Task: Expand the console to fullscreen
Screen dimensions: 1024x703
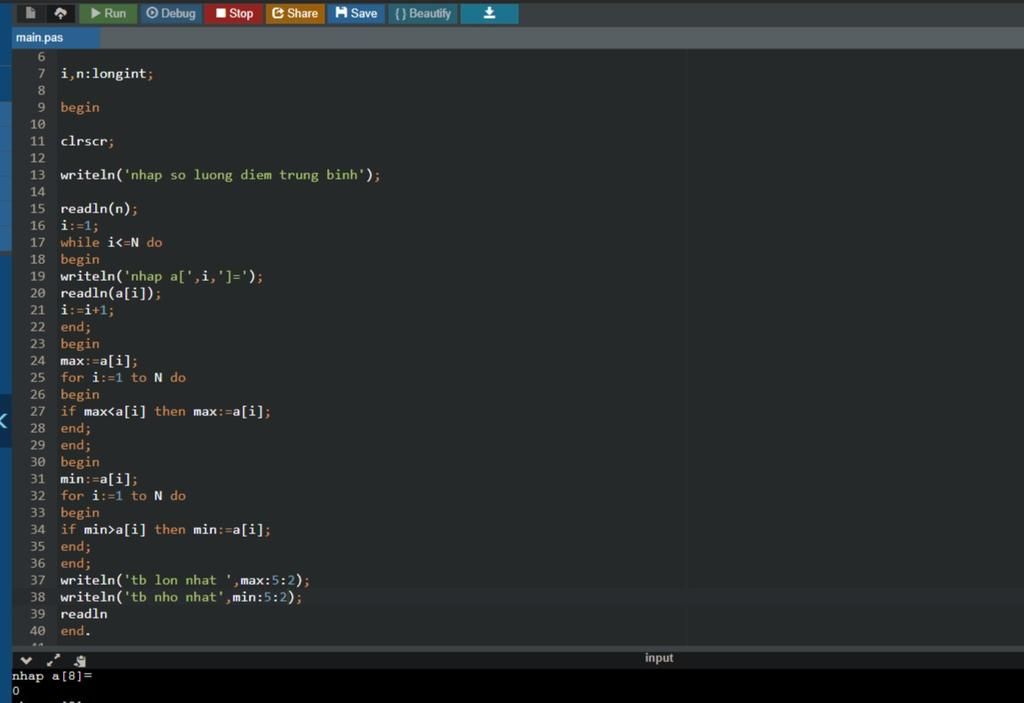Action: tap(53, 661)
